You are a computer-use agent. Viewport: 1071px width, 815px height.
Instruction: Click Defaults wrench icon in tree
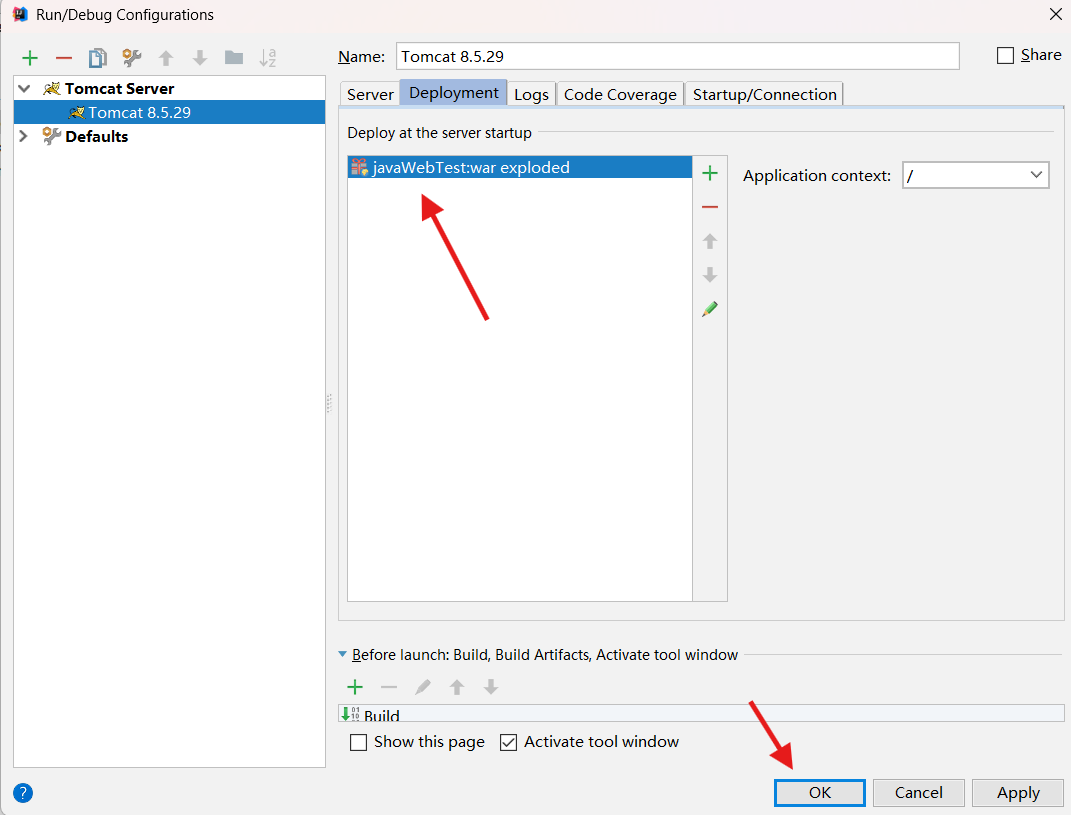[52, 136]
